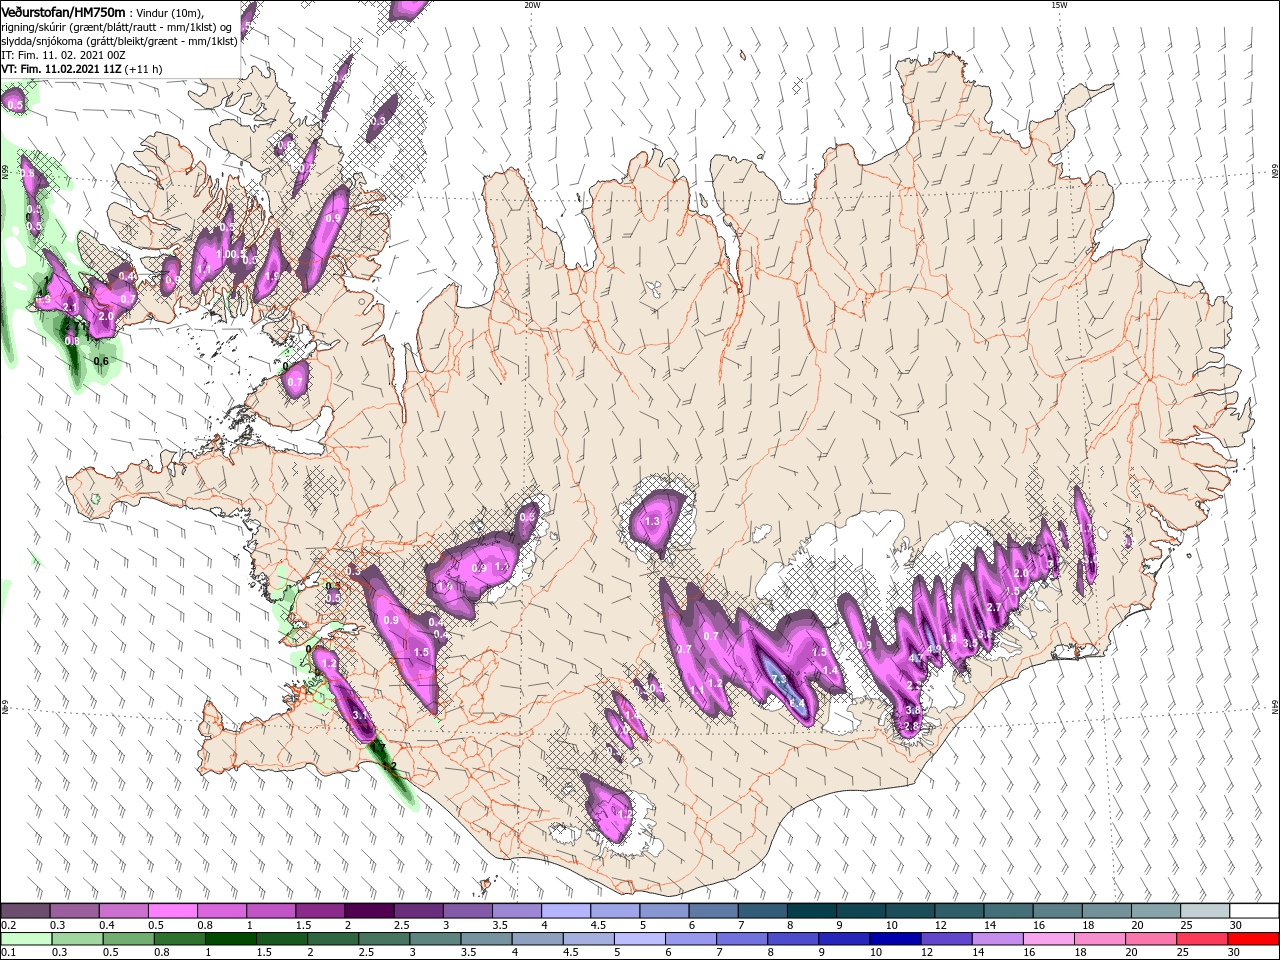Click the bright red rain-scale swatch after 30

coord(1253,939)
